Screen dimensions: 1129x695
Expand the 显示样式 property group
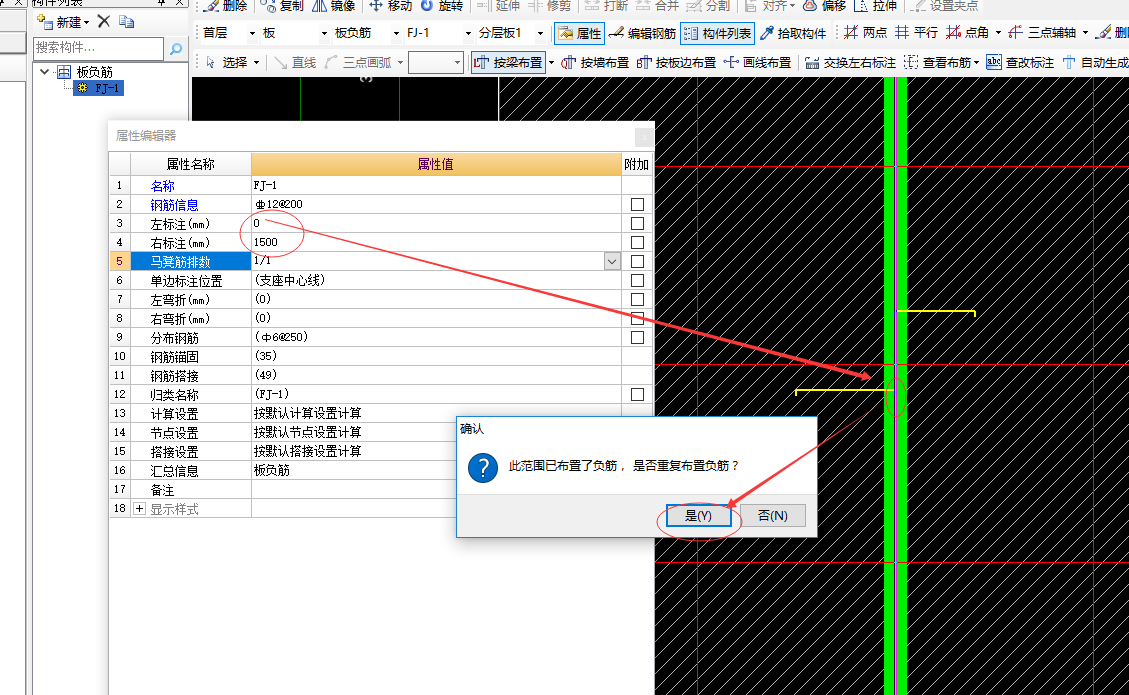coord(140,508)
